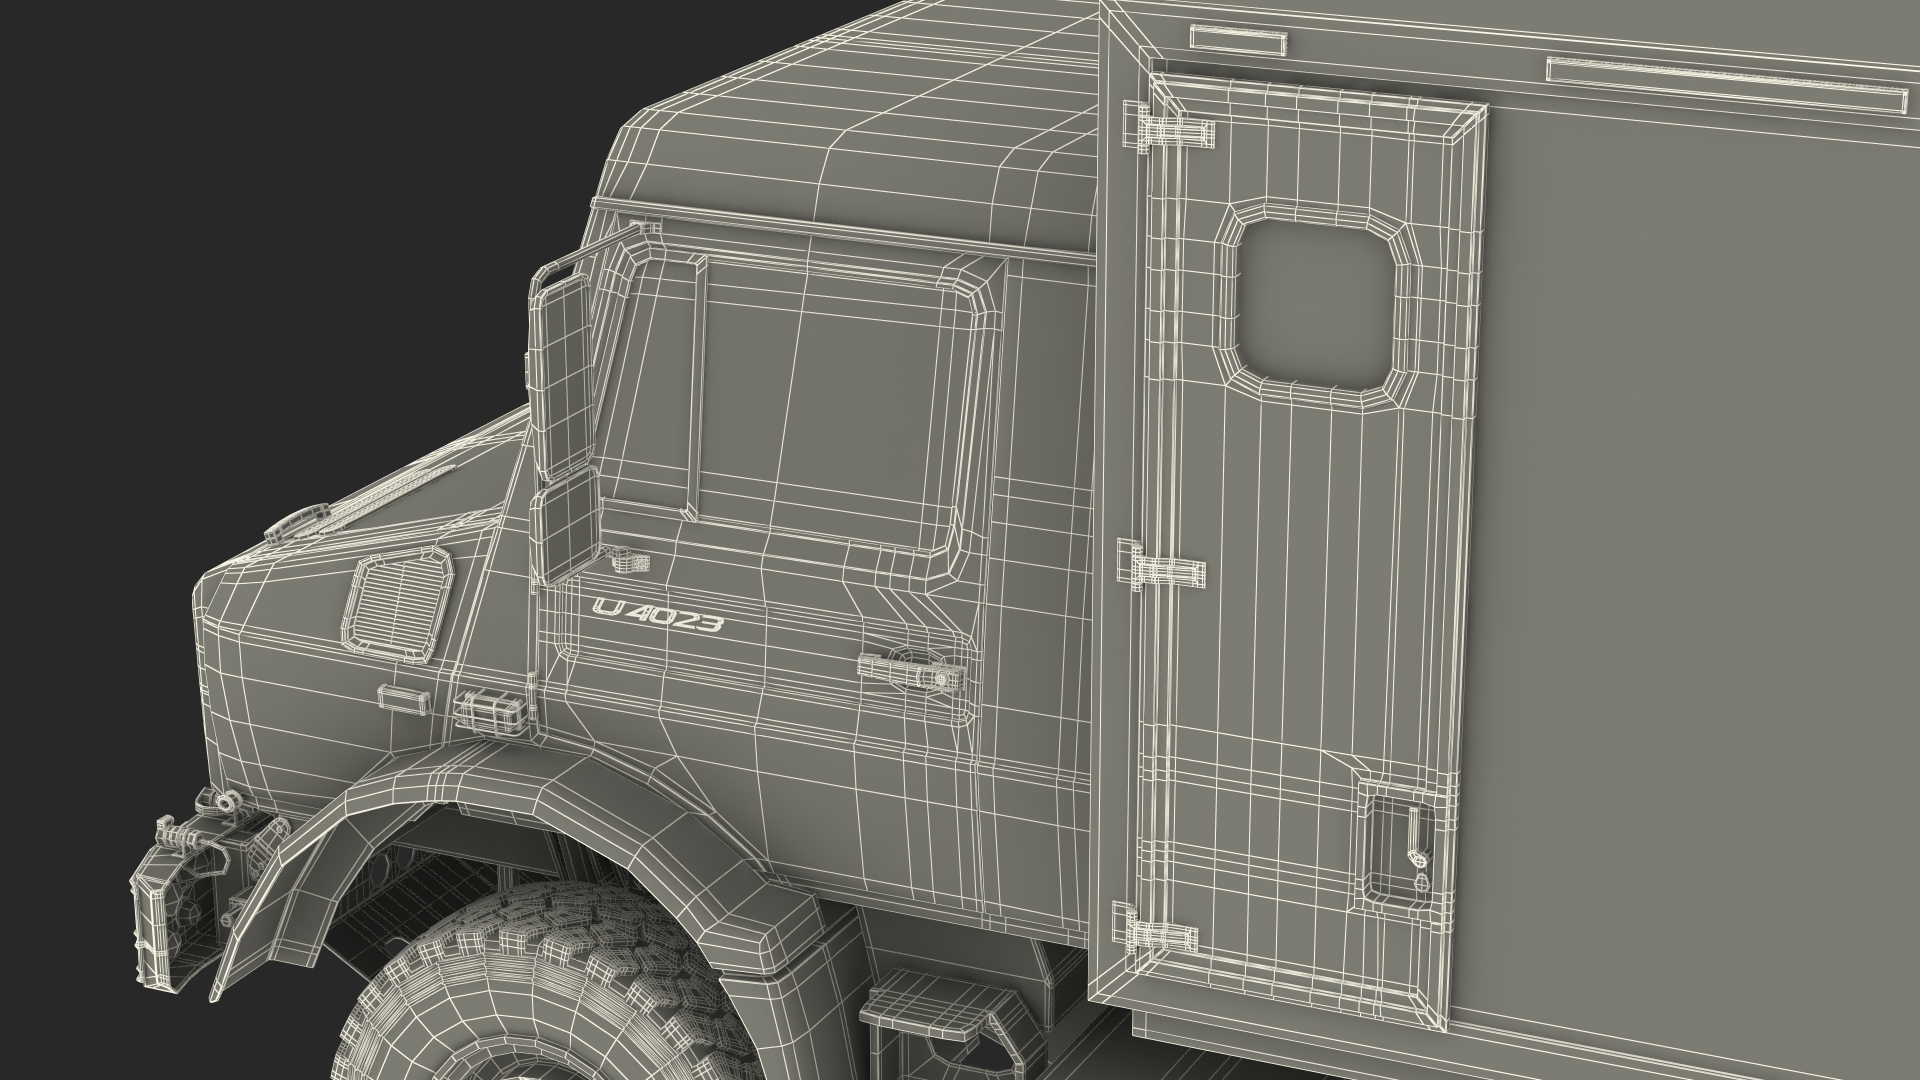Select the hood vent grille

tap(399, 603)
